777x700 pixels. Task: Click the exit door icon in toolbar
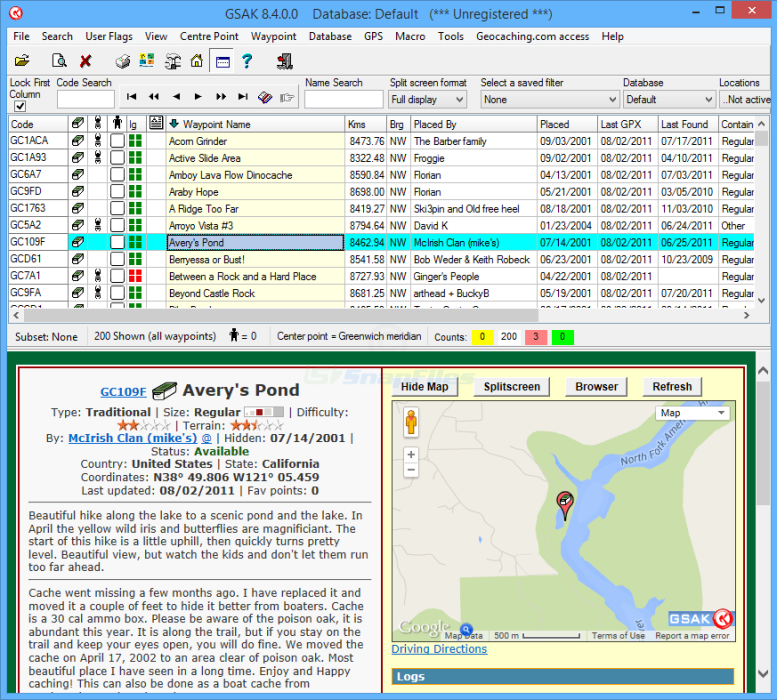coord(284,61)
